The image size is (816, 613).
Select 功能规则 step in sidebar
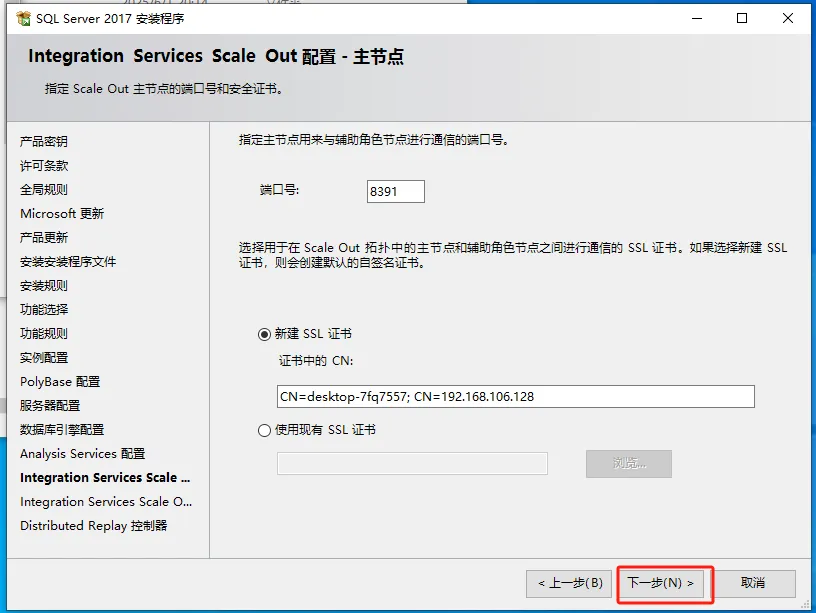point(44,333)
